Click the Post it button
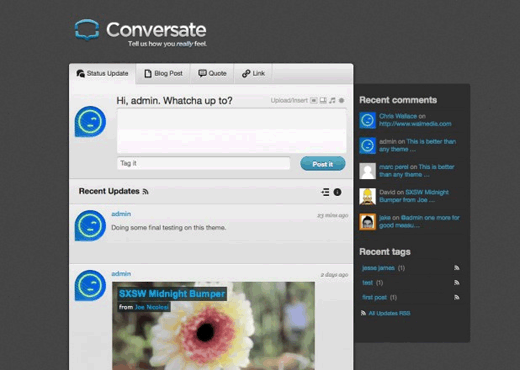 coord(323,164)
